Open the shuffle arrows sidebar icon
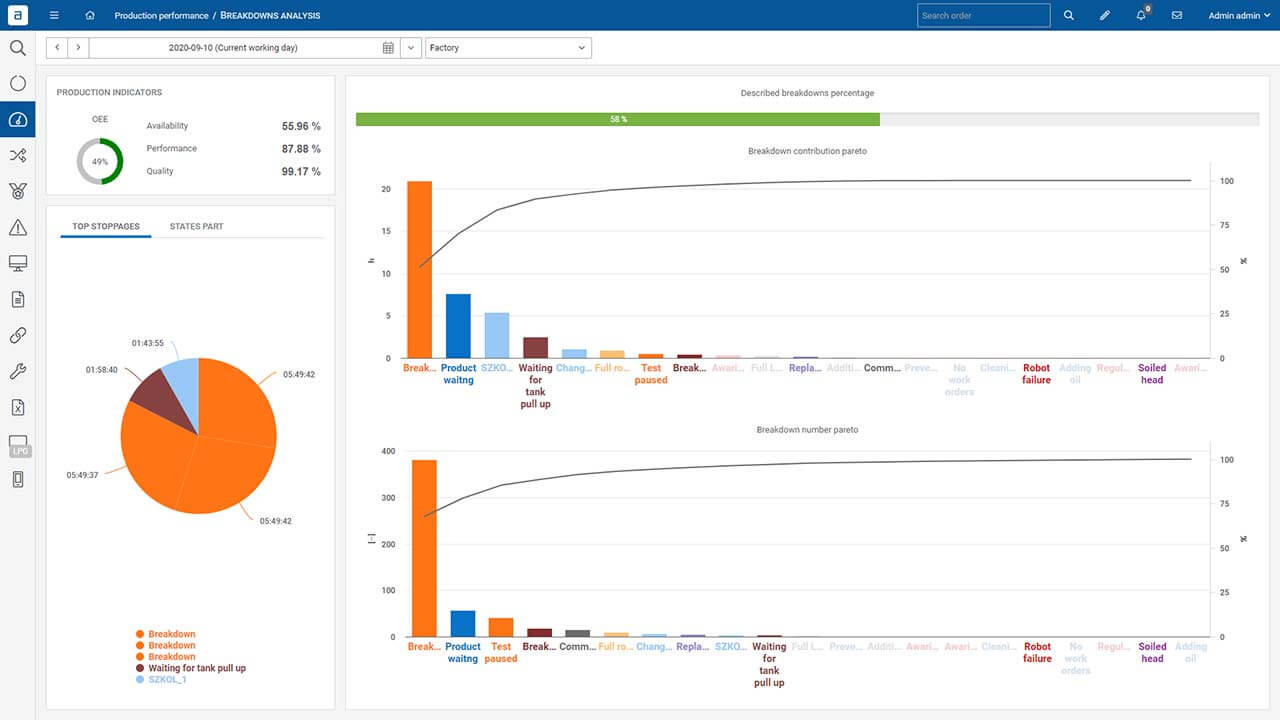 17,156
